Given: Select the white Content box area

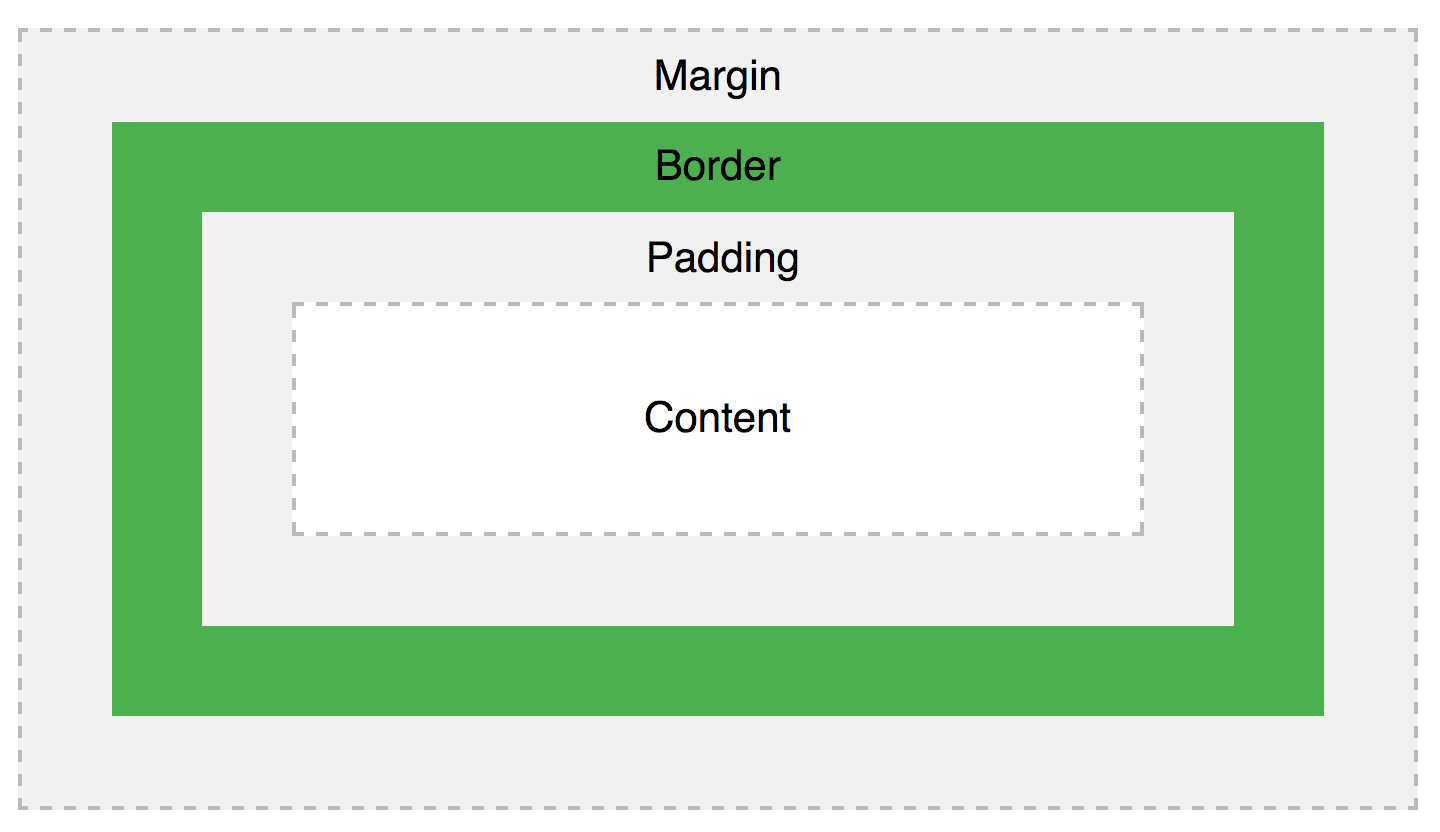Looking at the screenshot, I should [718, 419].
